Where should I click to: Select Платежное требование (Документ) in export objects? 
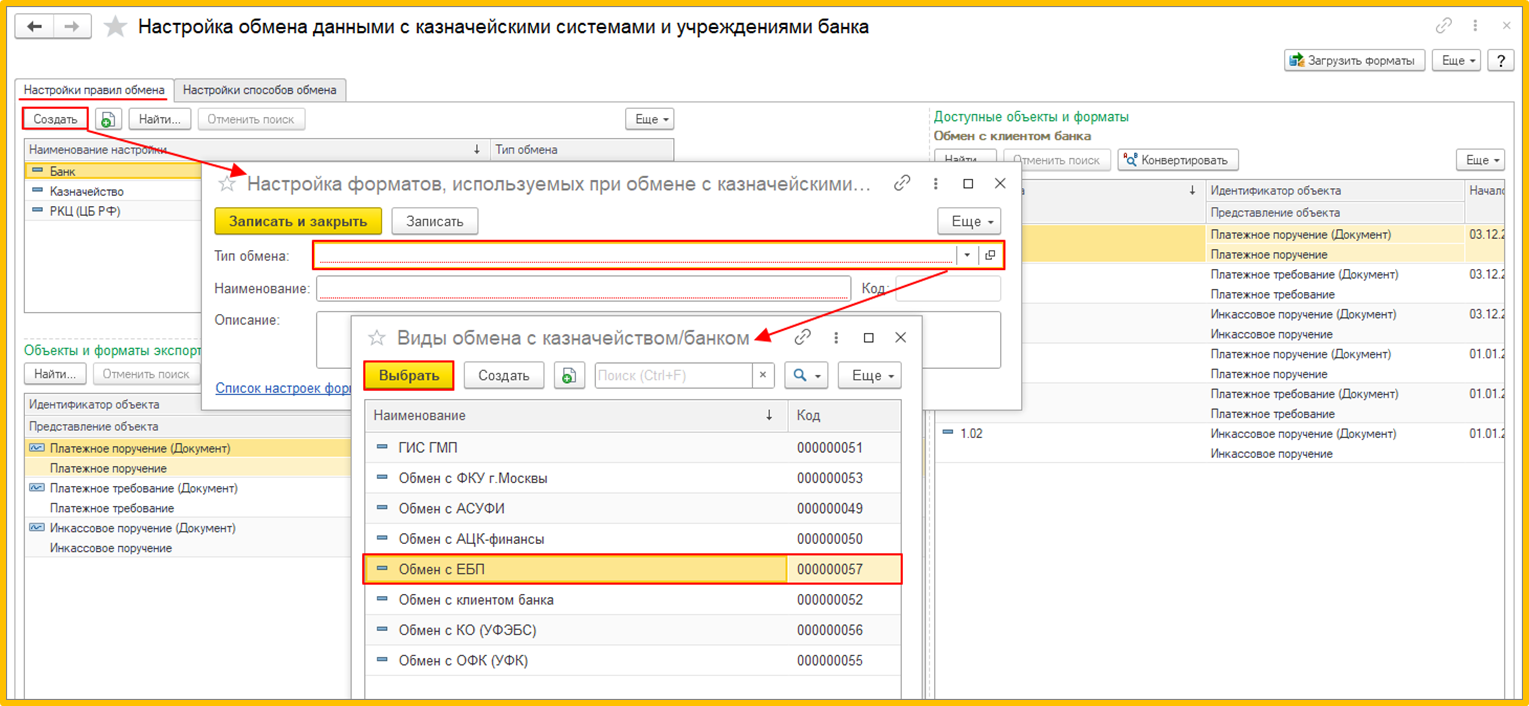[x=143, y=488]
